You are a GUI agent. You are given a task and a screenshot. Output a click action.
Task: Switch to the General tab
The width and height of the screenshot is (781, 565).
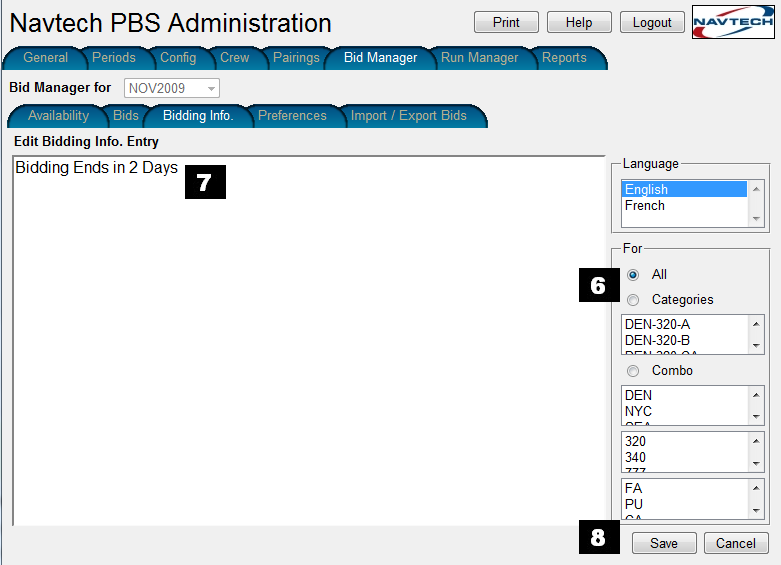point(45,58)
